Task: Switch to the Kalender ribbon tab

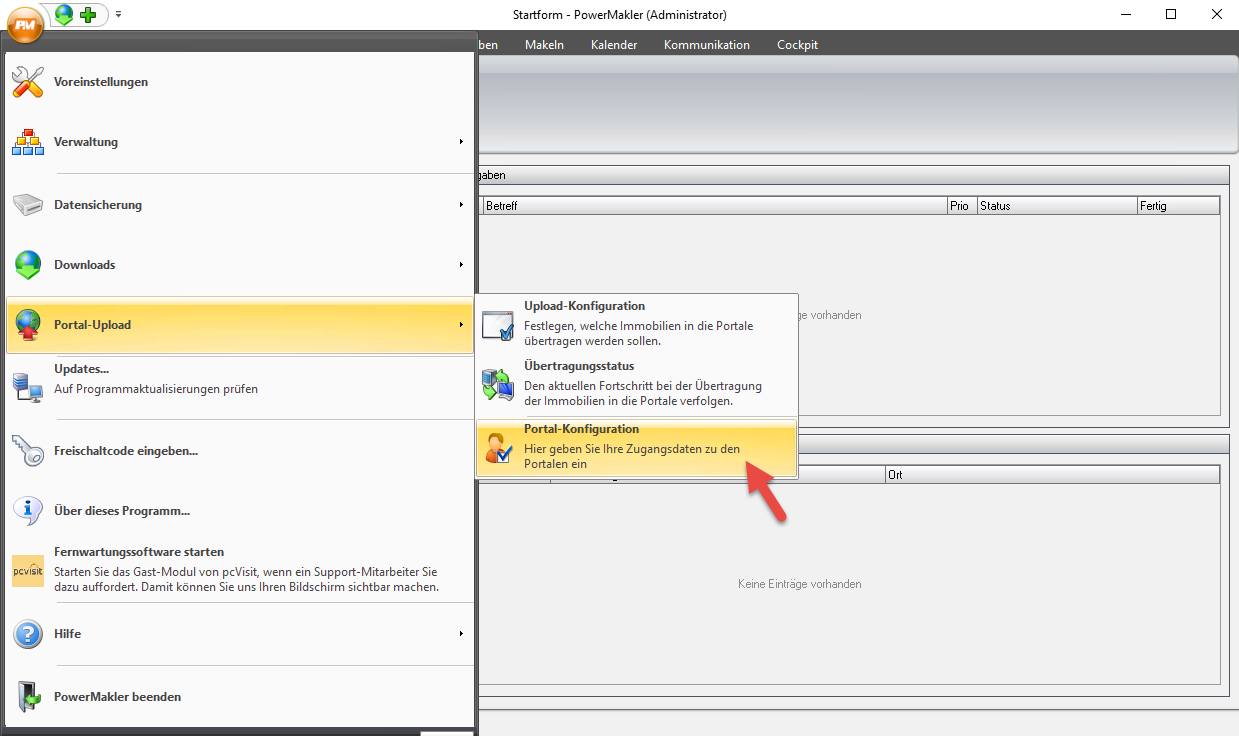Action: click(614, 45)
